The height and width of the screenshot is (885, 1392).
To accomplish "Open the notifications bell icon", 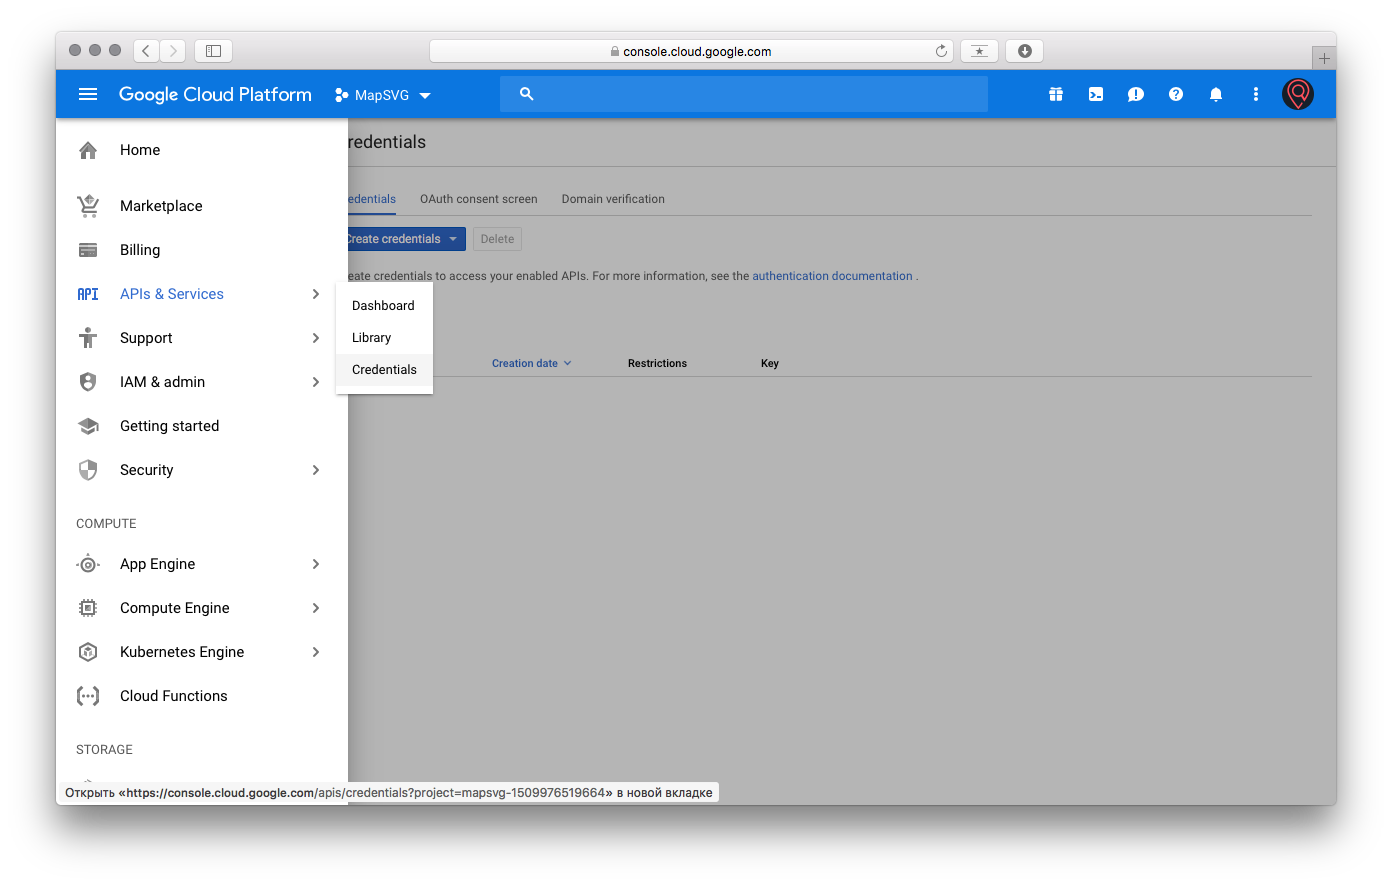I will (1216, 94).
